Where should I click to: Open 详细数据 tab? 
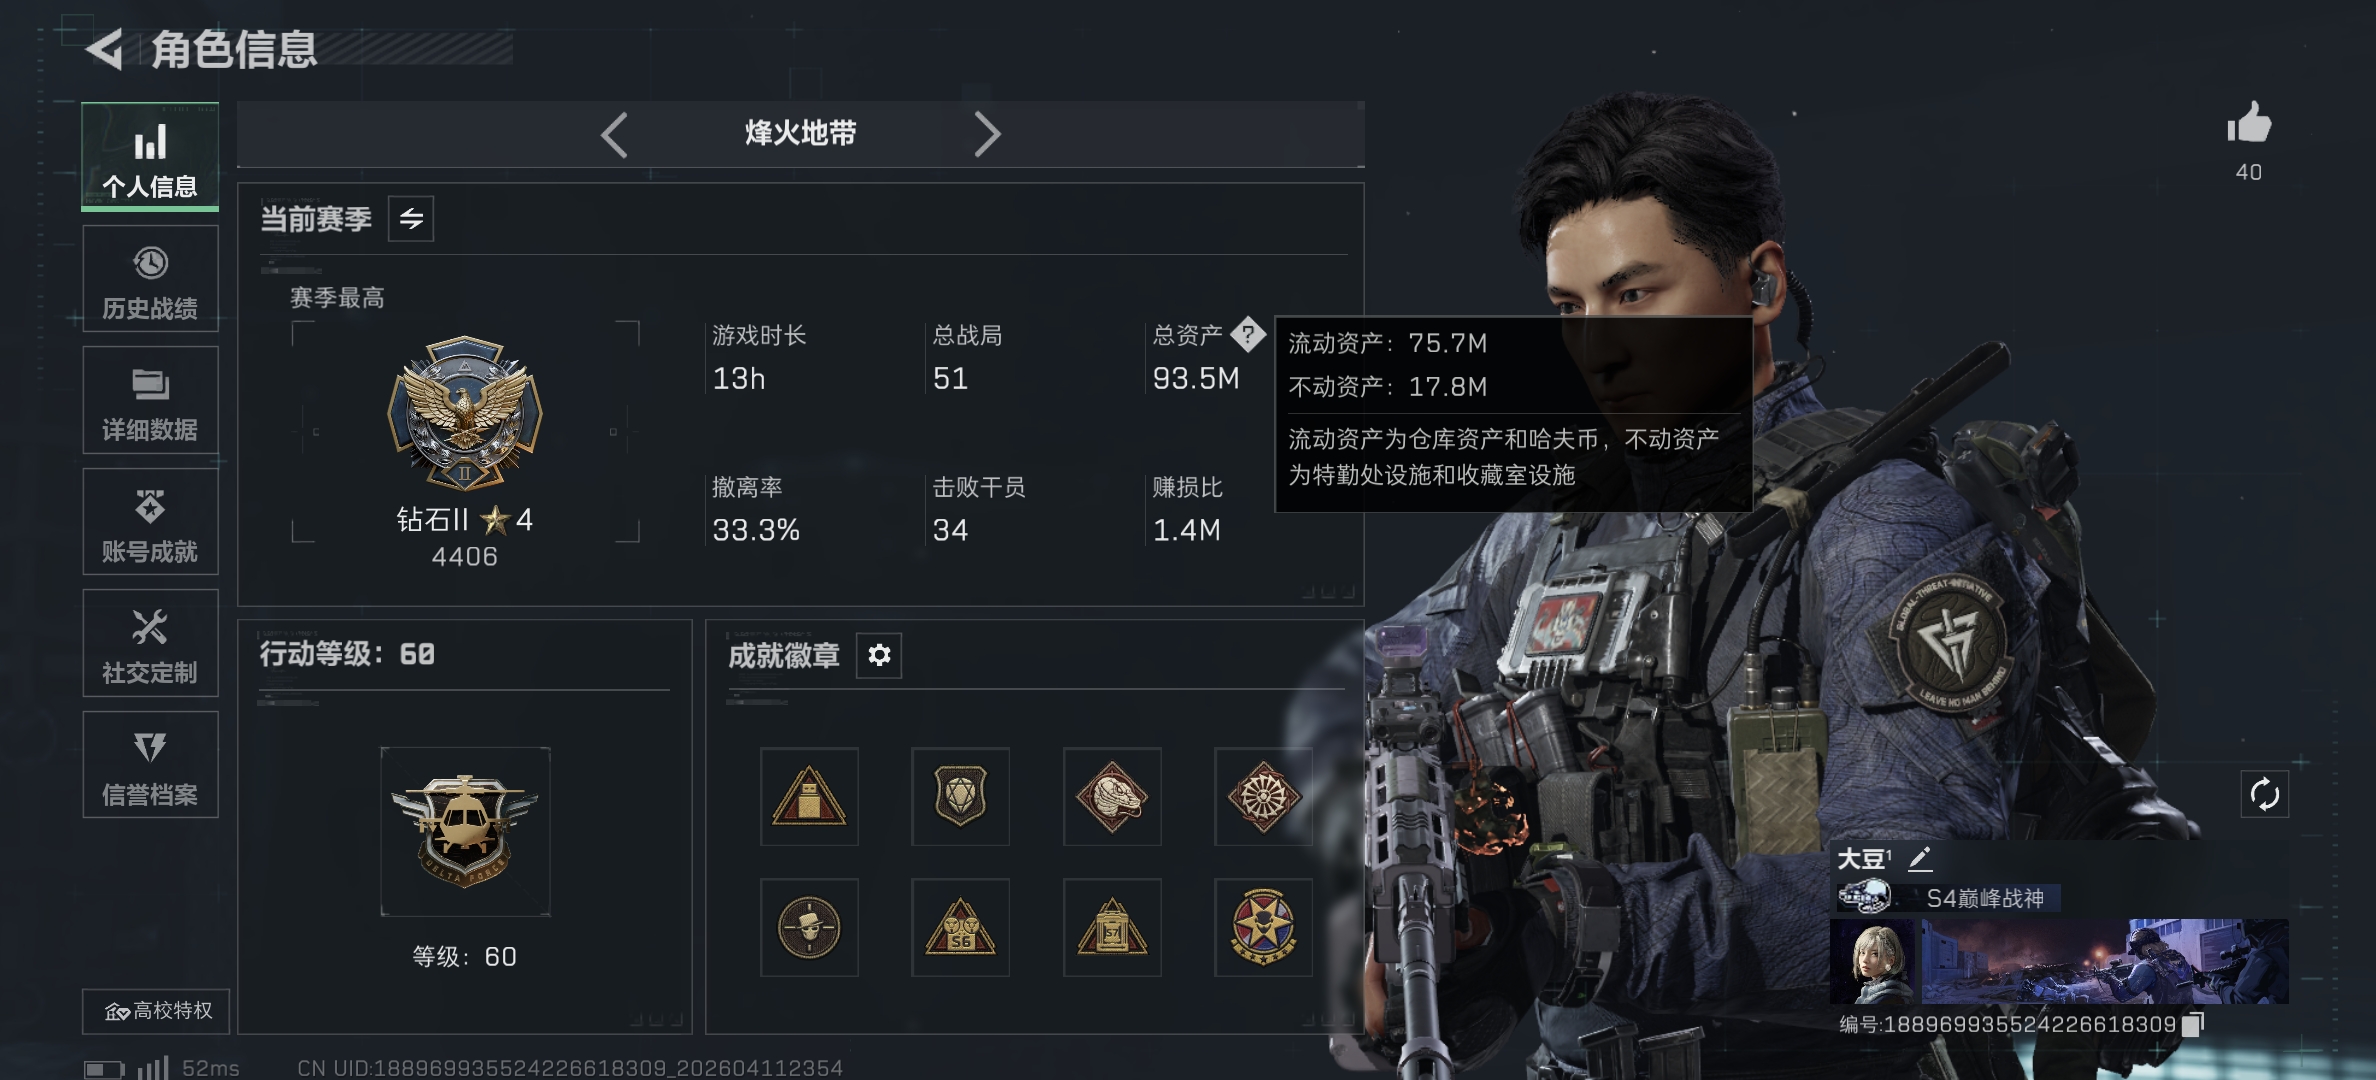point(150,400)
